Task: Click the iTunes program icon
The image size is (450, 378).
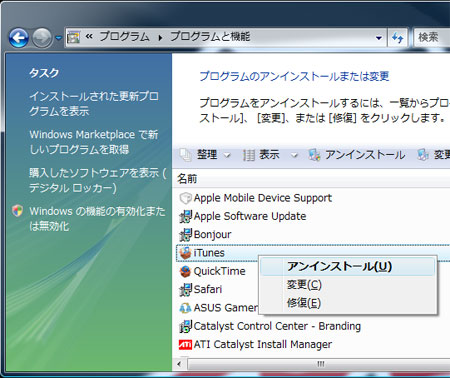Action: (x=185, y=253)
